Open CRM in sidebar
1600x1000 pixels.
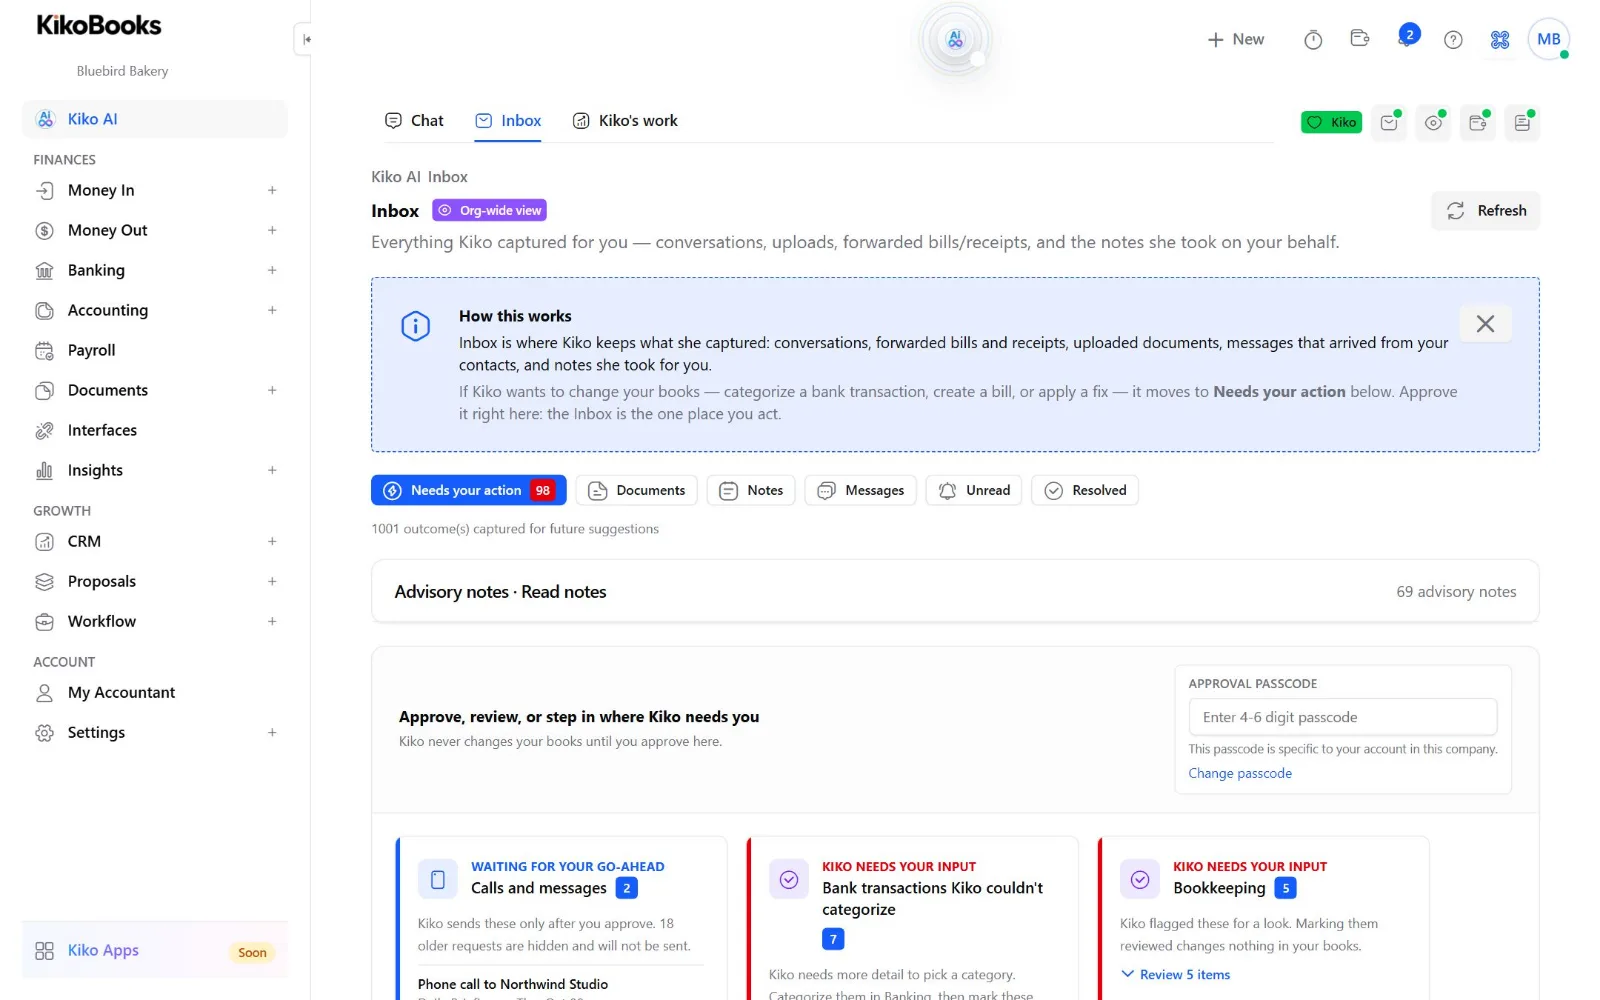84,541
